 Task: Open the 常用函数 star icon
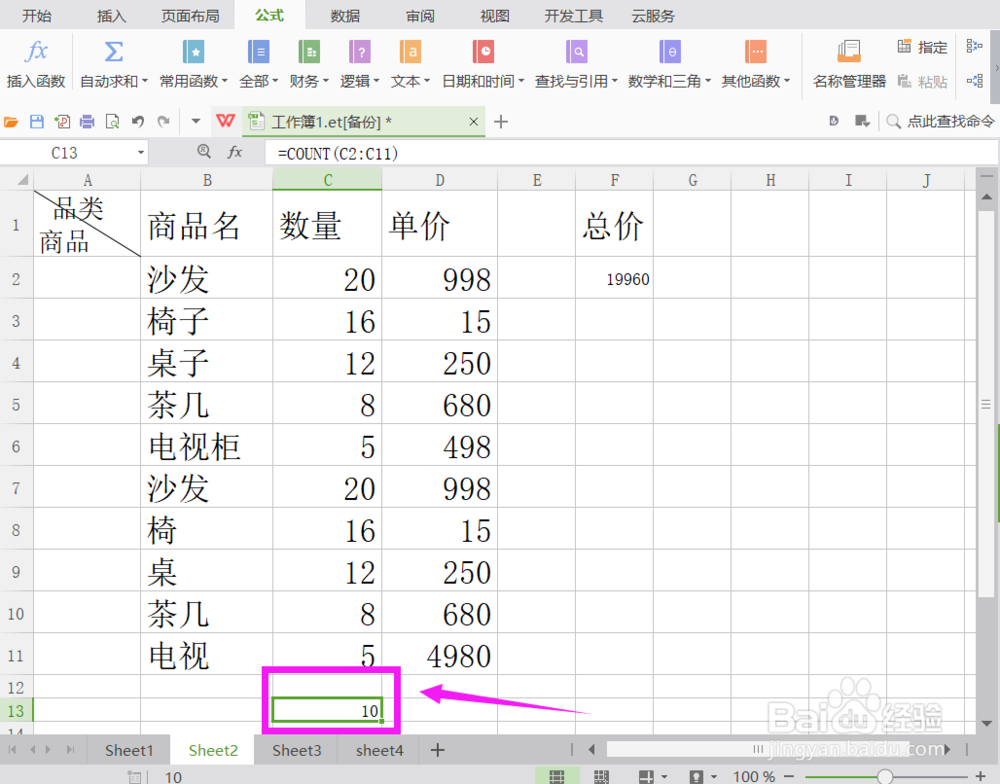point(193,51)
